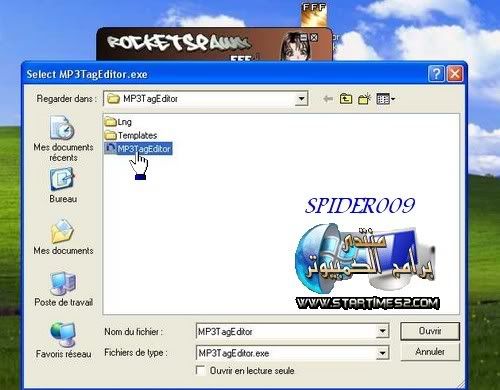Open Mes documents récents shortcut
The width and height of the screenshot is (500, 390).
pyautogui.click(x=63, y=138)
